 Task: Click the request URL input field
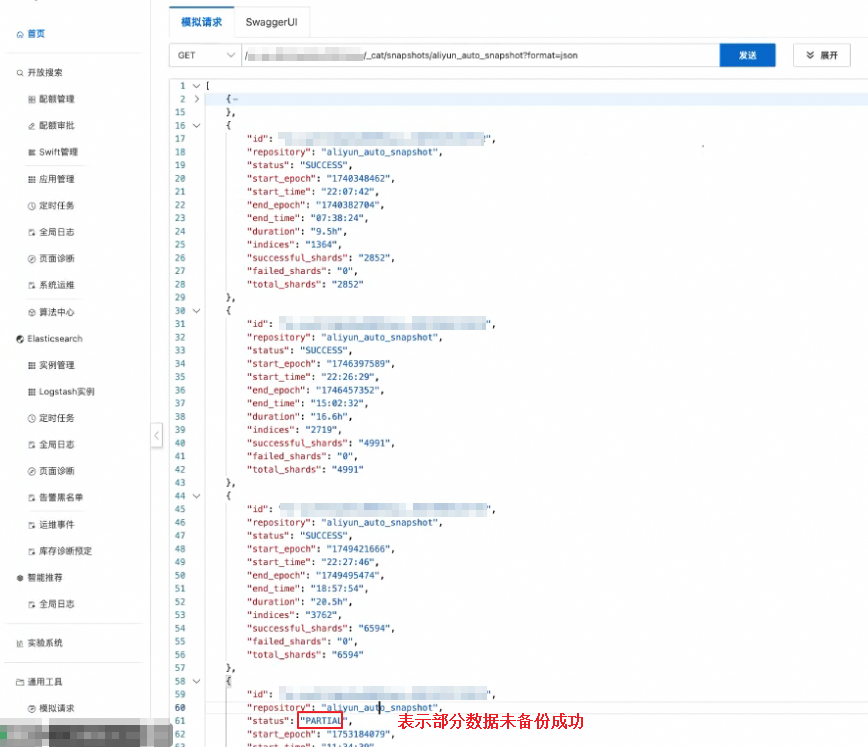coord(480,55)
